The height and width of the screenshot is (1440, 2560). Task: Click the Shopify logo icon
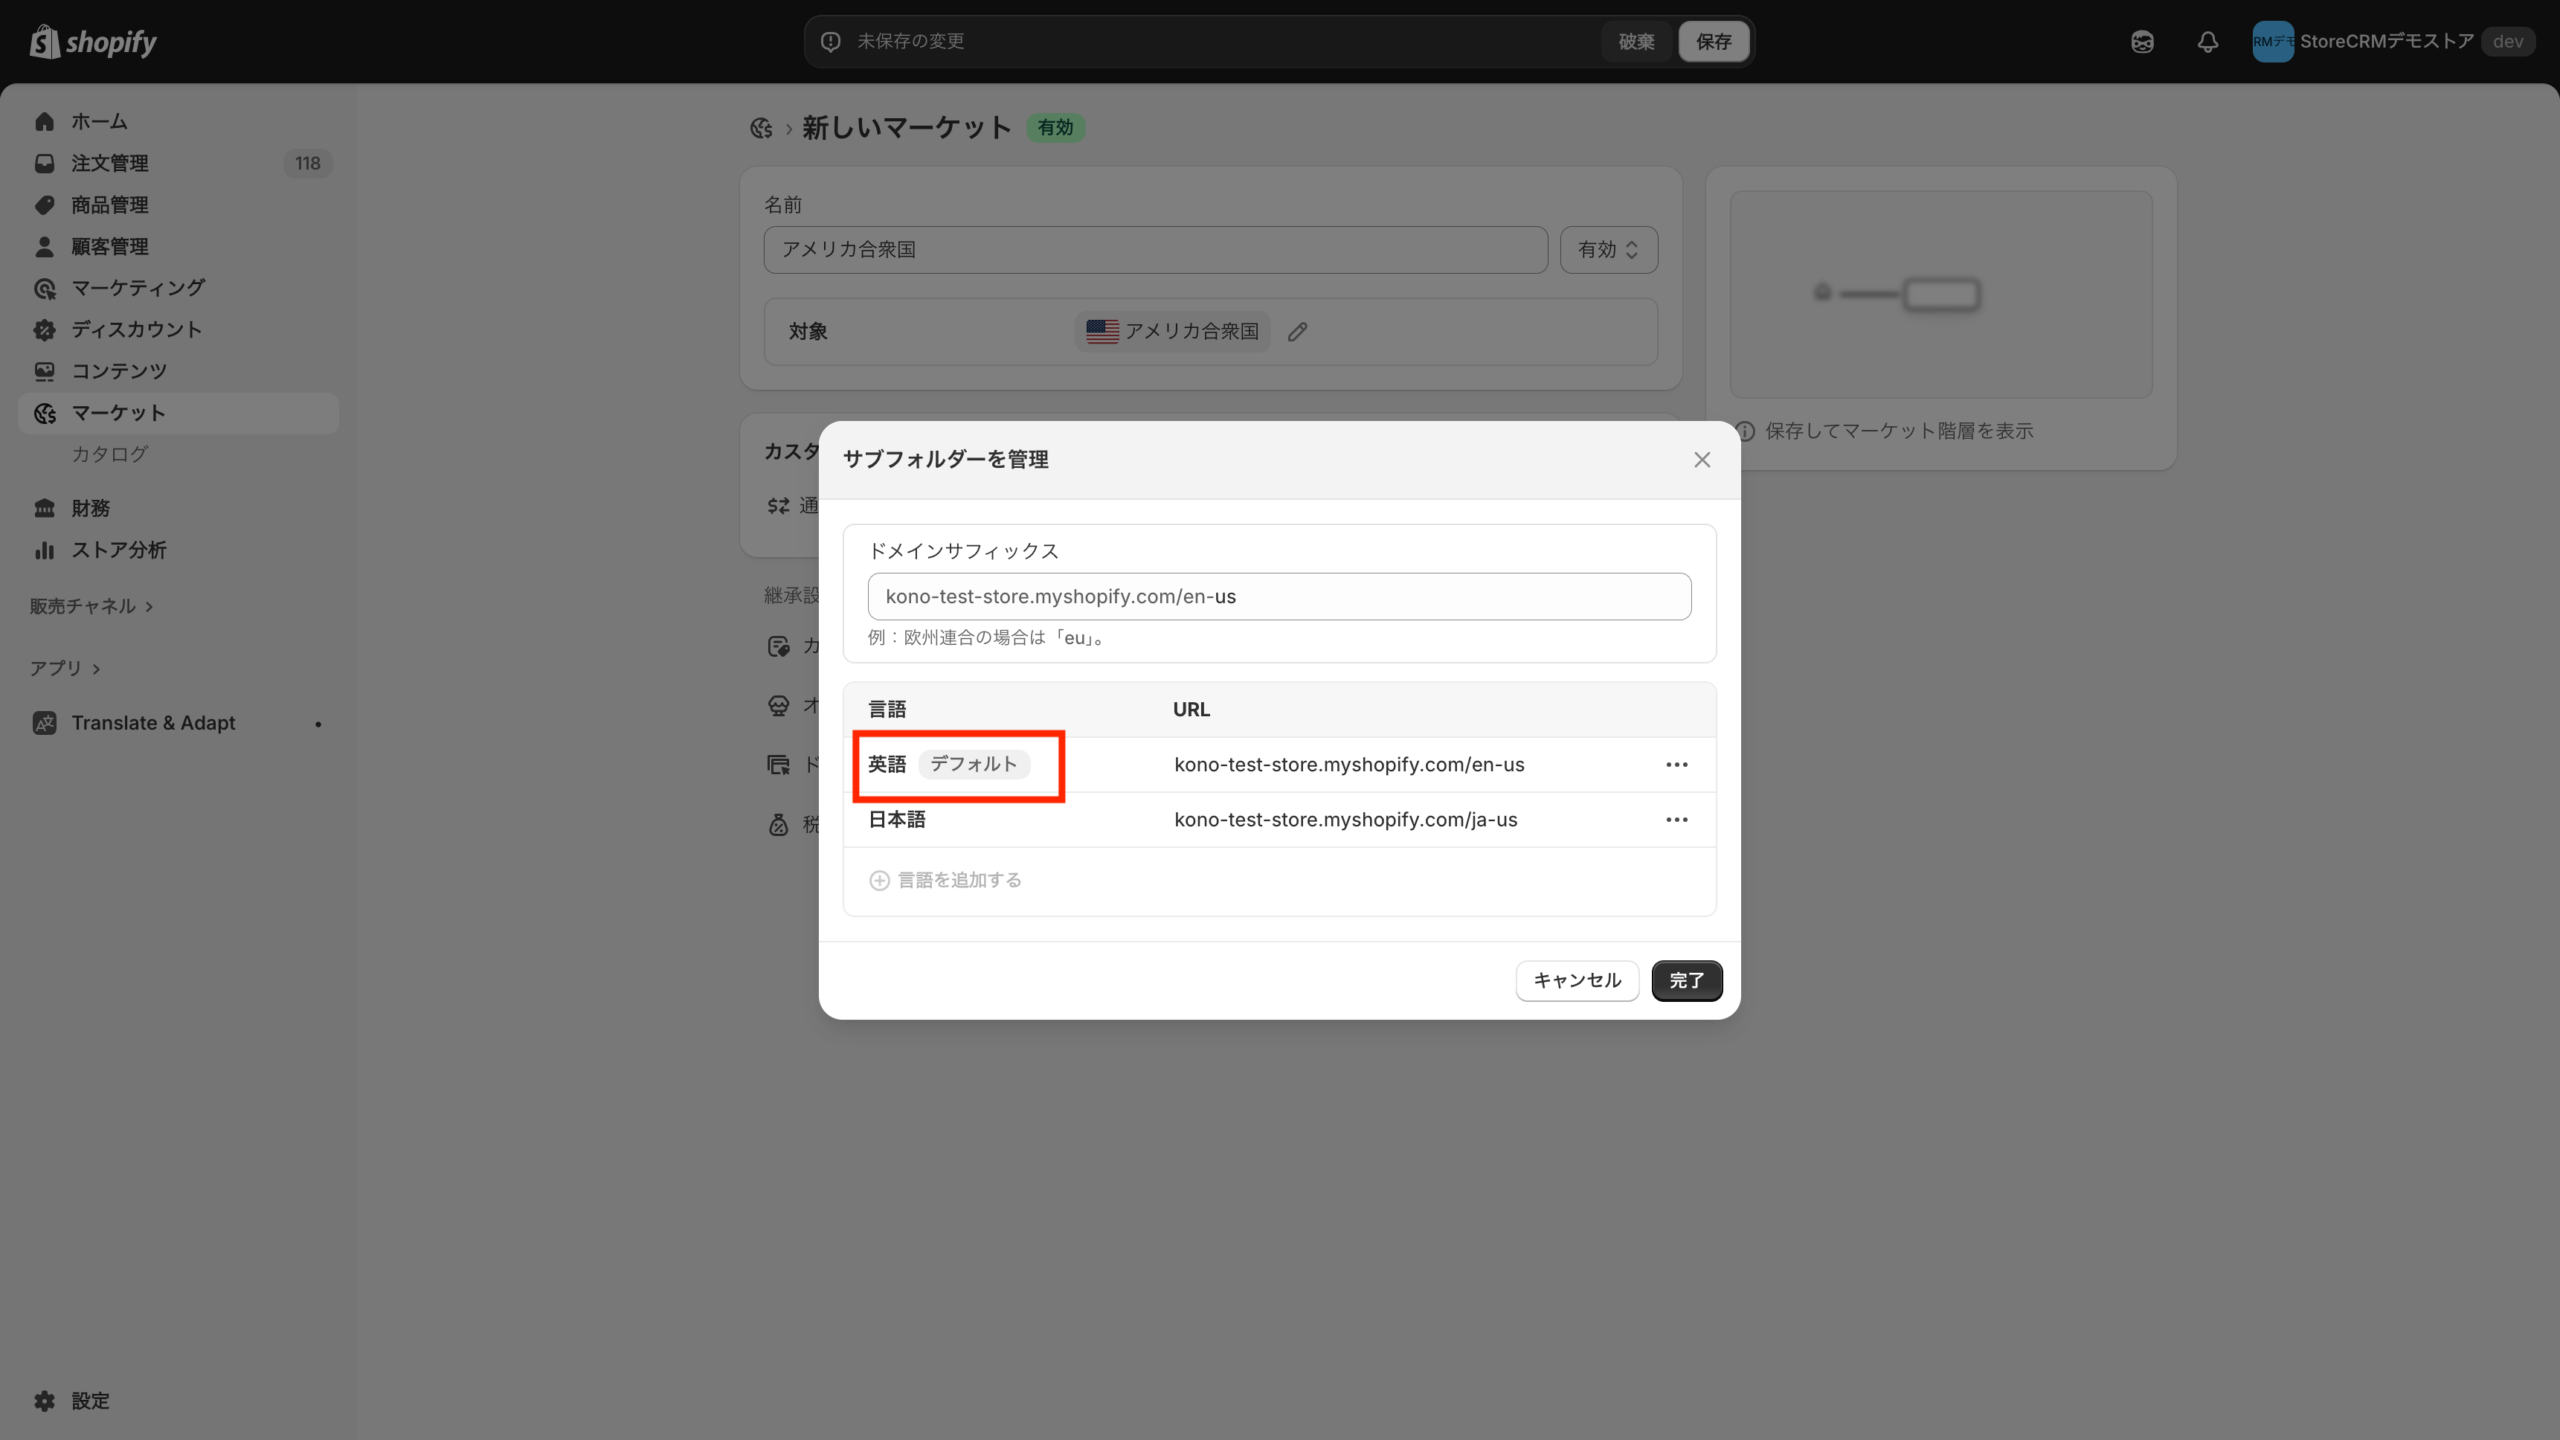pyautogui.click(x=44, y=41)
